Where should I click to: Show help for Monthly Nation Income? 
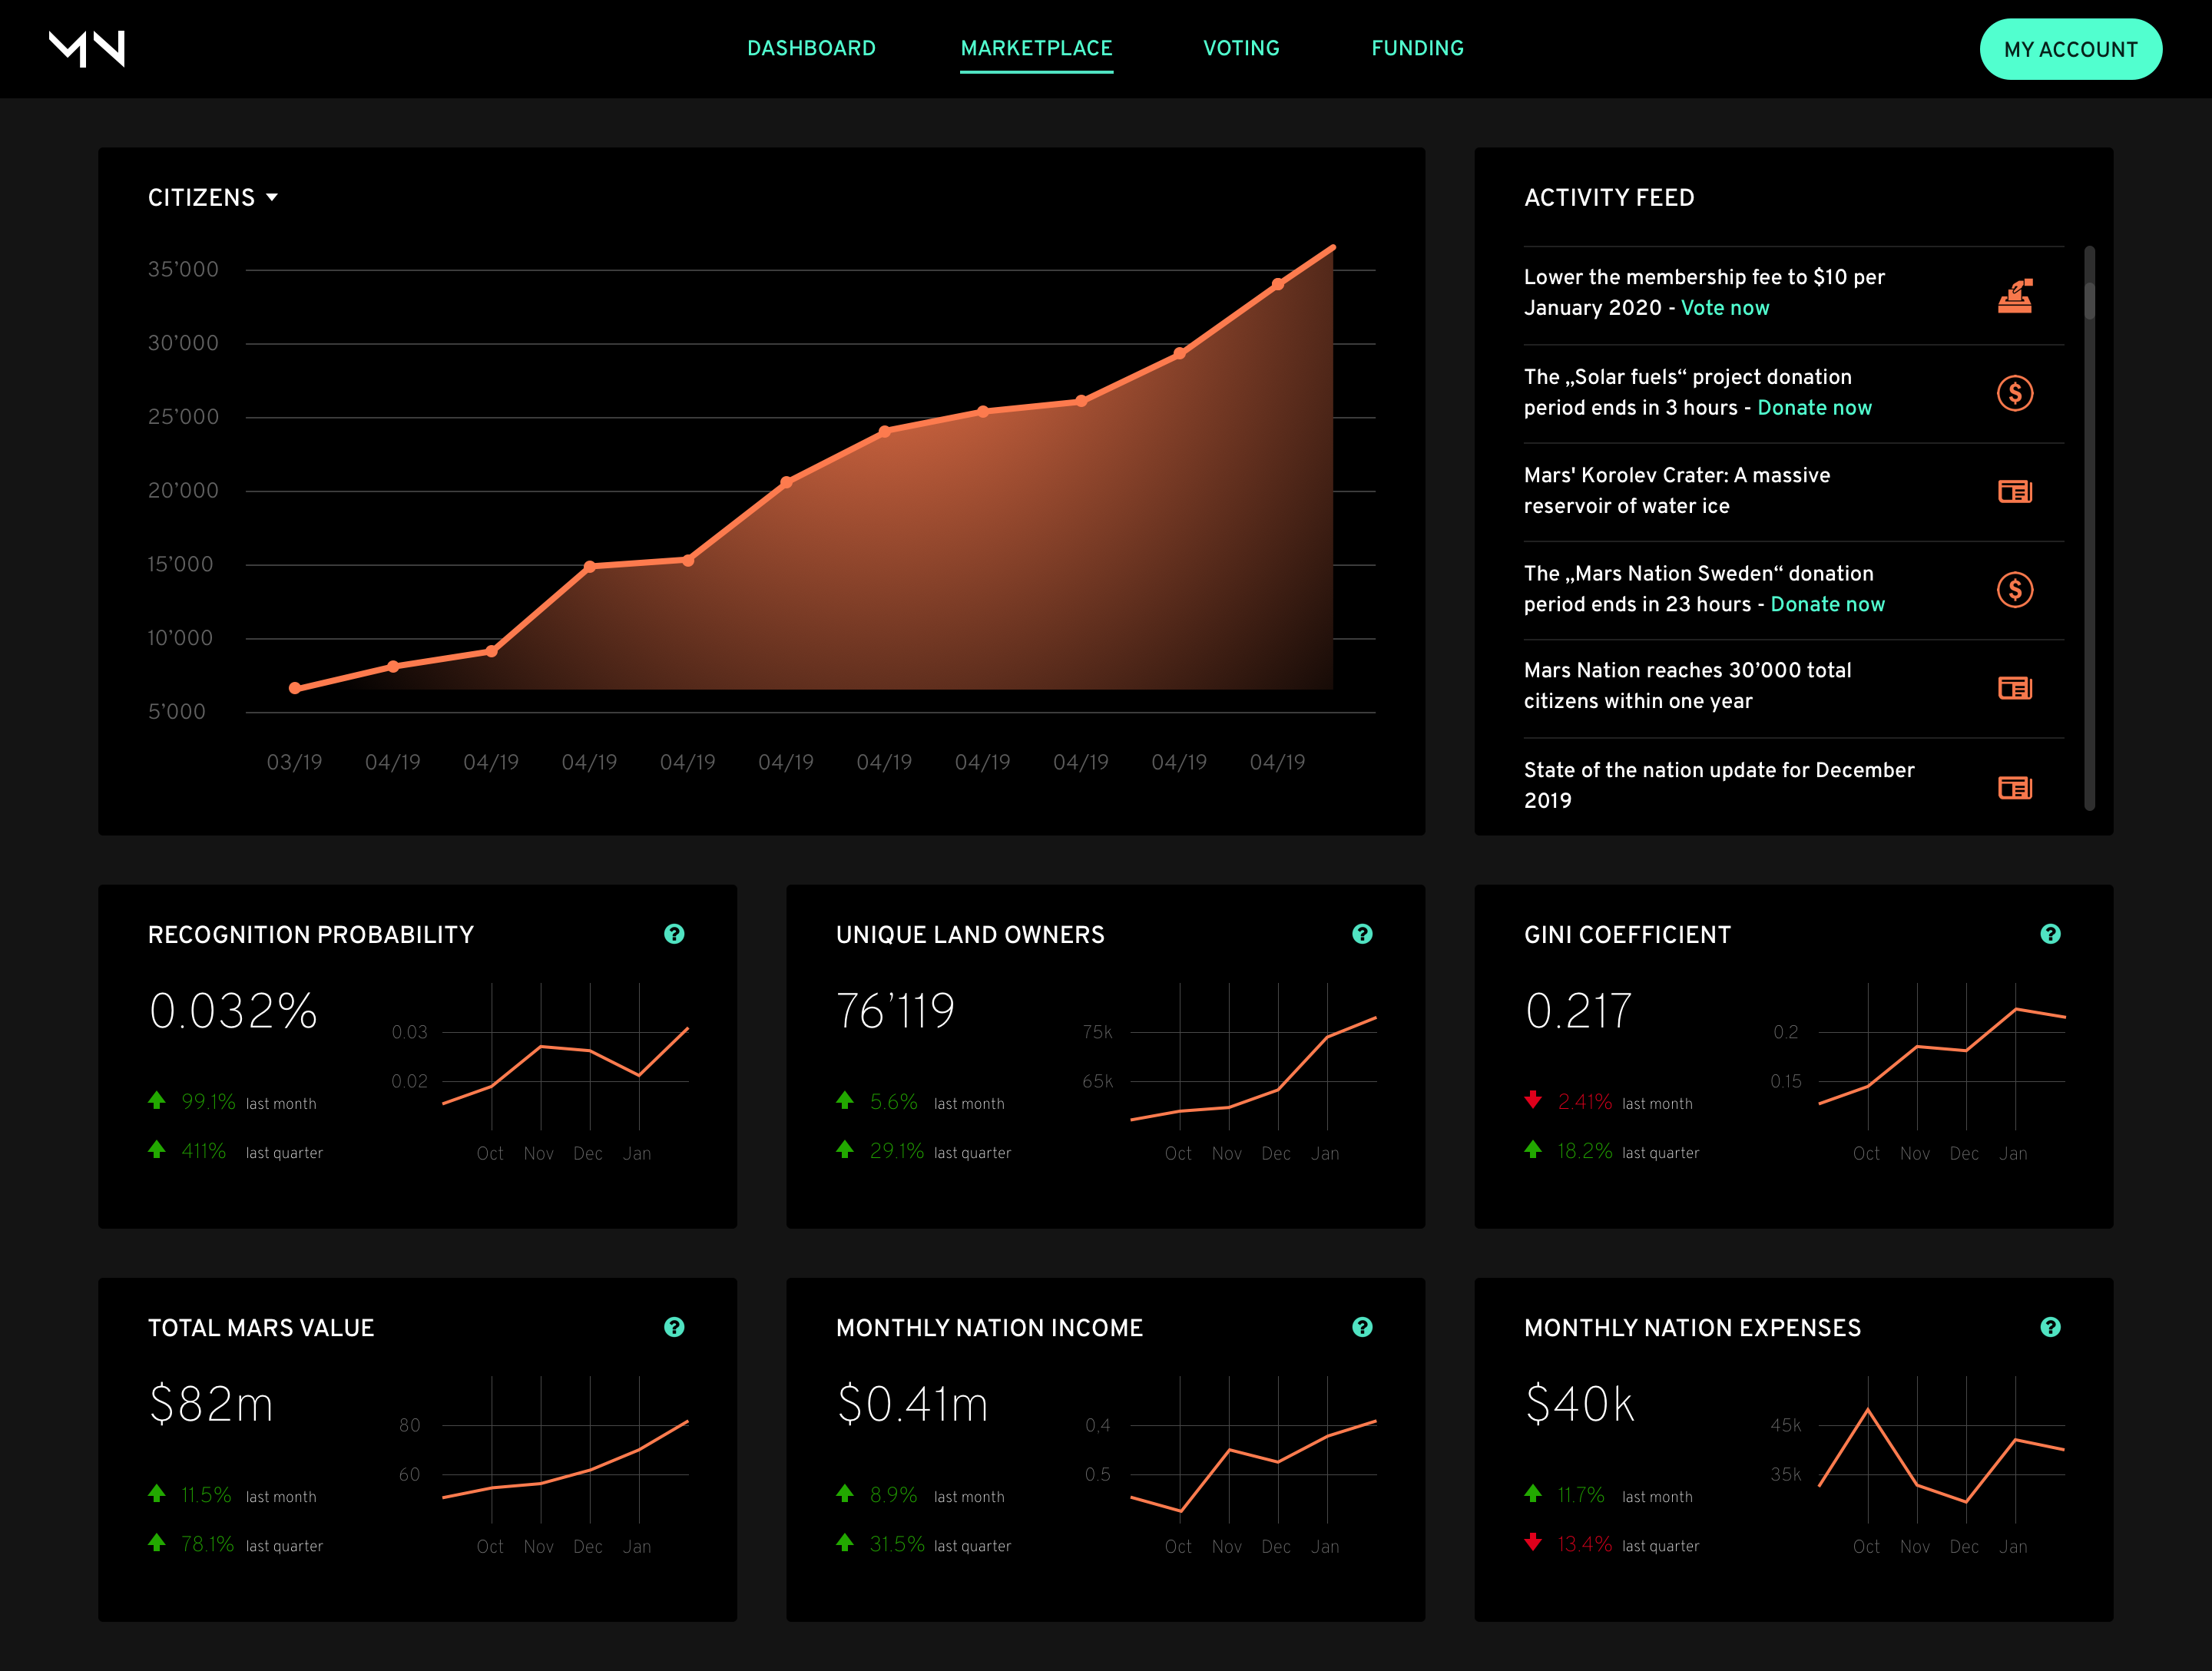coord(1362,1327)
